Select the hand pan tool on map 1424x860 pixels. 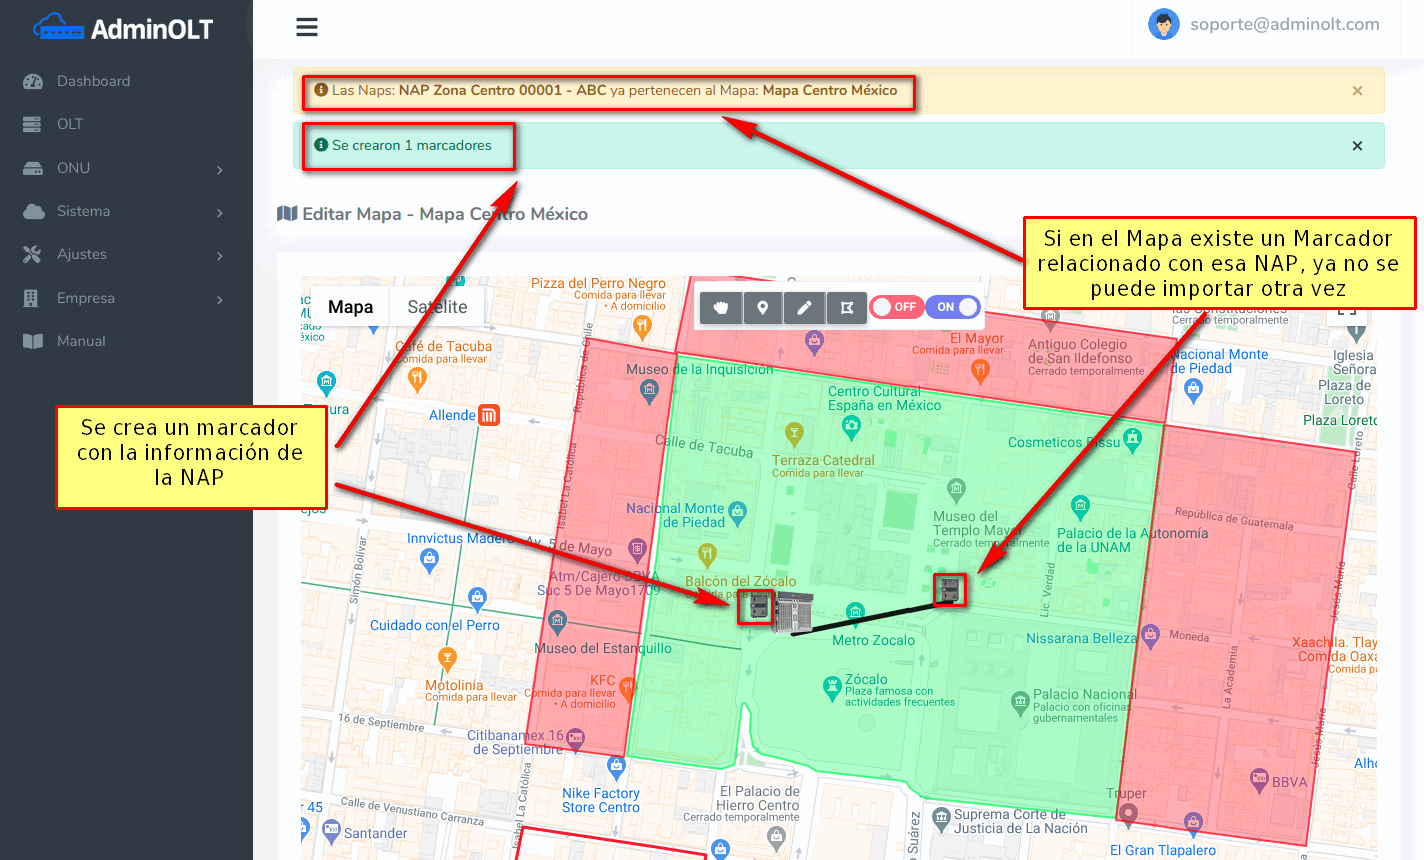point(721,308)
